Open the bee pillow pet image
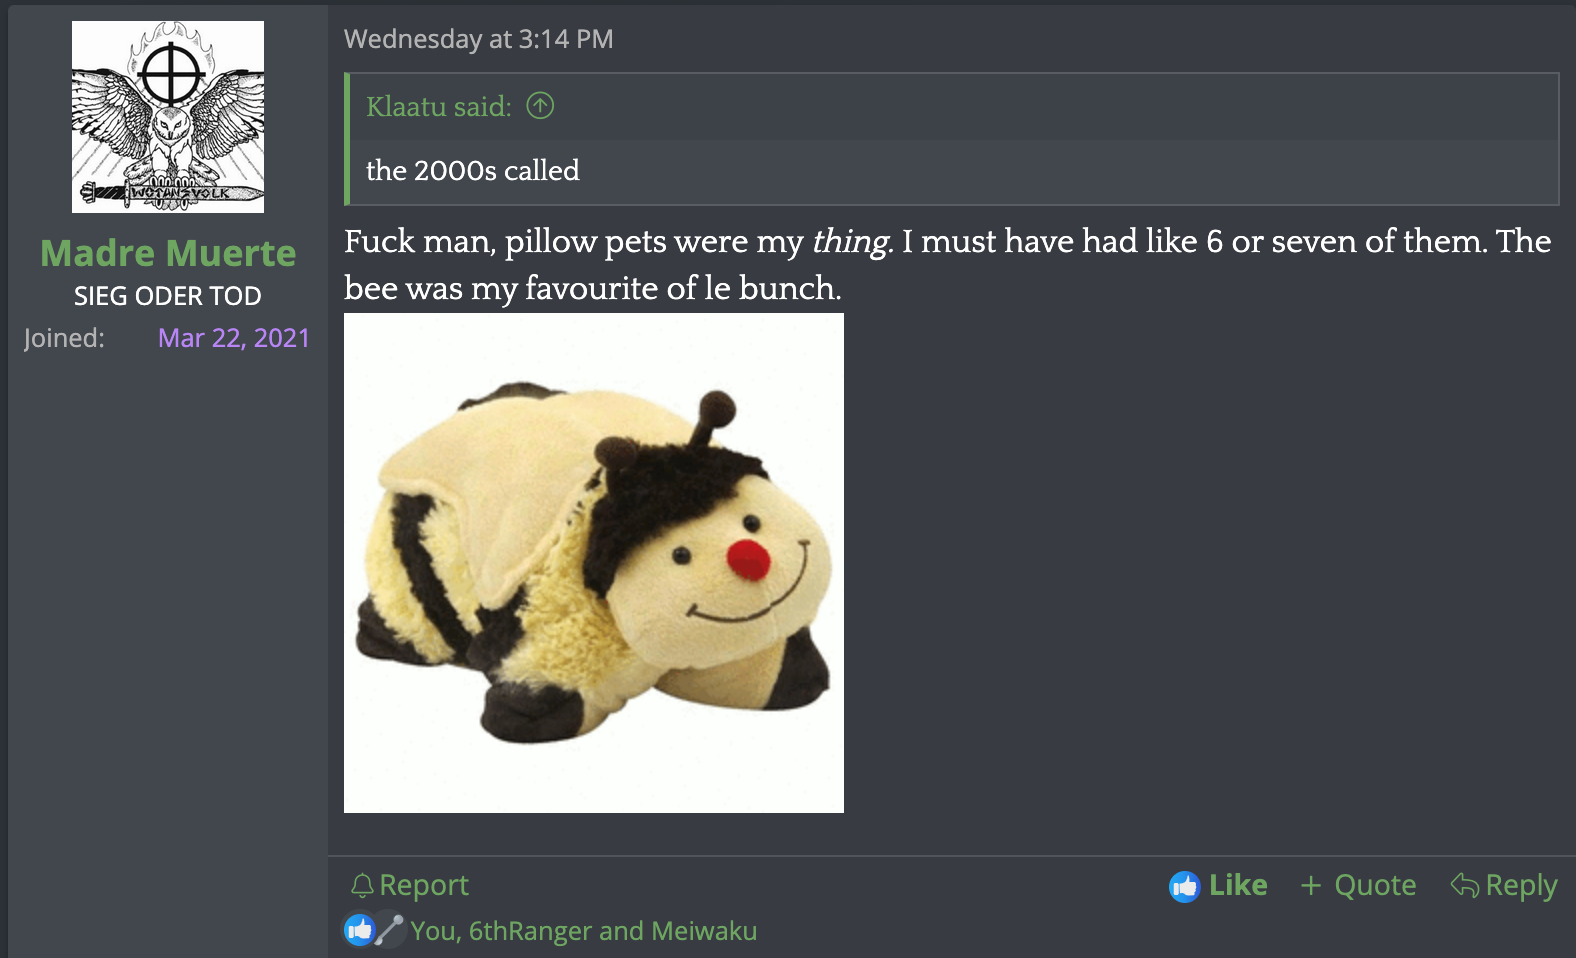Image resolution: width=1576 pixels, height=958 pixels. point(594,563)
